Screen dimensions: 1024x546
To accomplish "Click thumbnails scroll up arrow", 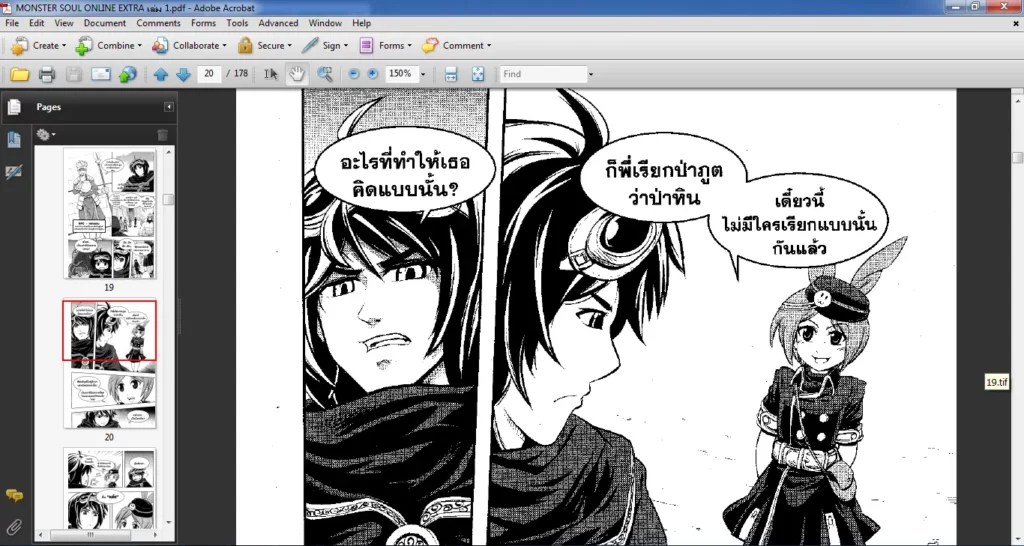I will pyautogui.click(x=168, y=152).
